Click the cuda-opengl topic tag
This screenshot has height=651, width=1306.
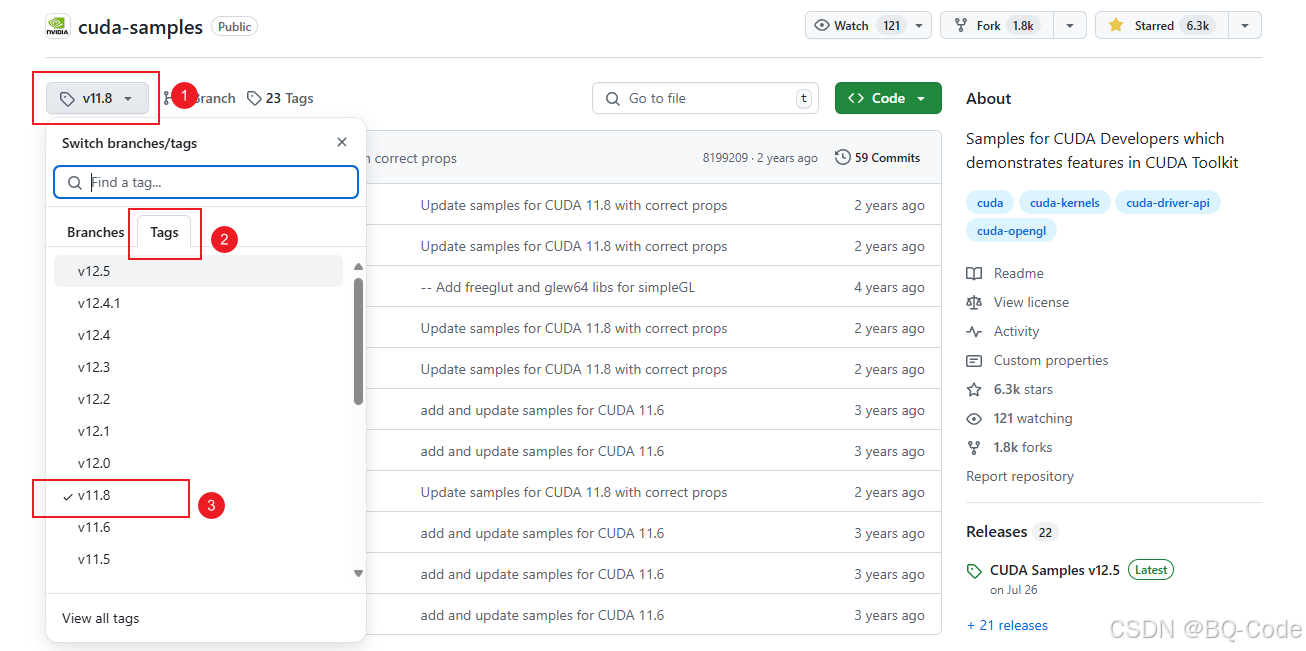pos(1011,231)
